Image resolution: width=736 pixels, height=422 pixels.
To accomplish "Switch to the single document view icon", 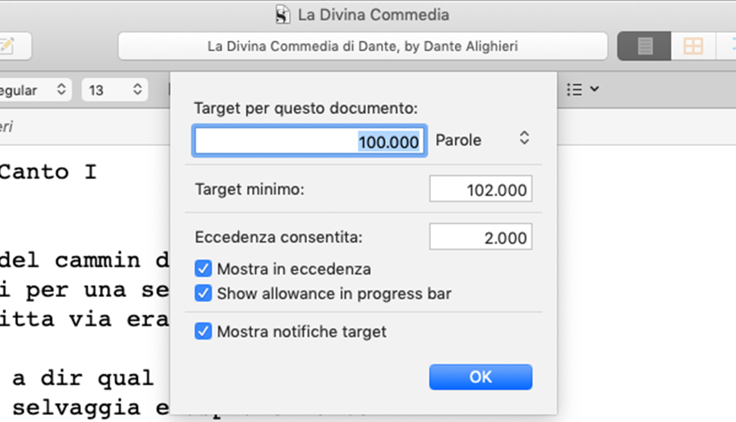I will pos(644,46).
